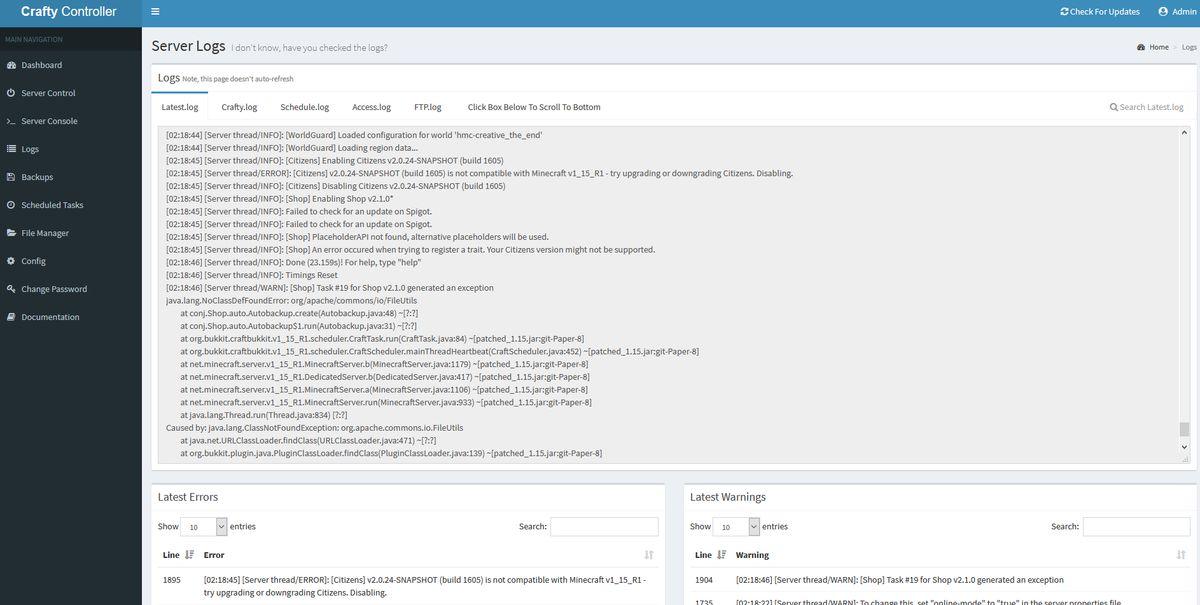This screenshot has width=1200, height=605.
Task: Switch to the Latest.log tab
Action: click(180, 107)
